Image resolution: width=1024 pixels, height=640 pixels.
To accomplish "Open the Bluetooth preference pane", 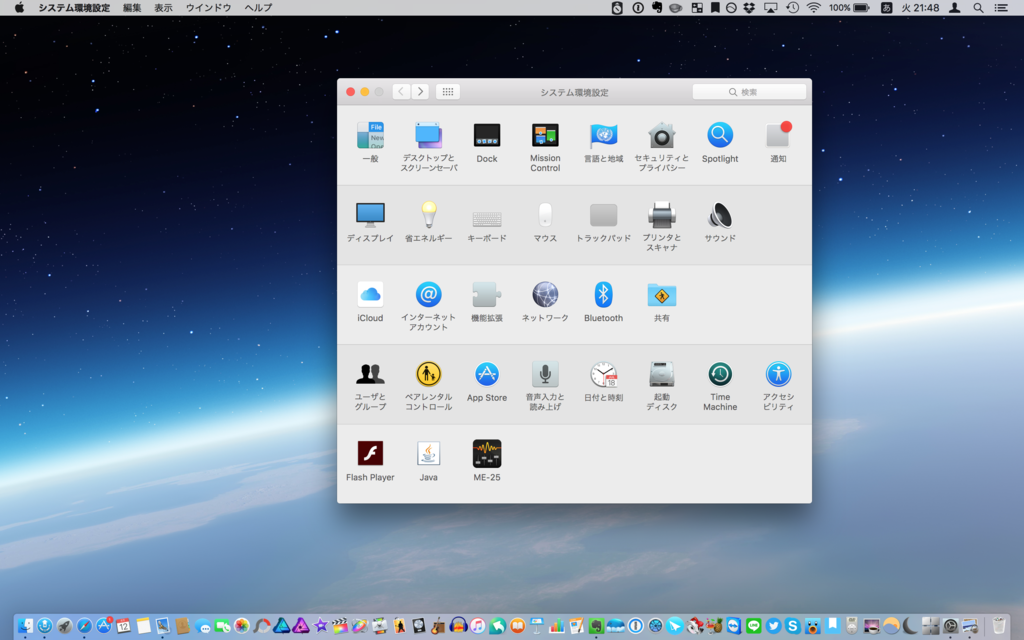I will tap(603, 302).
